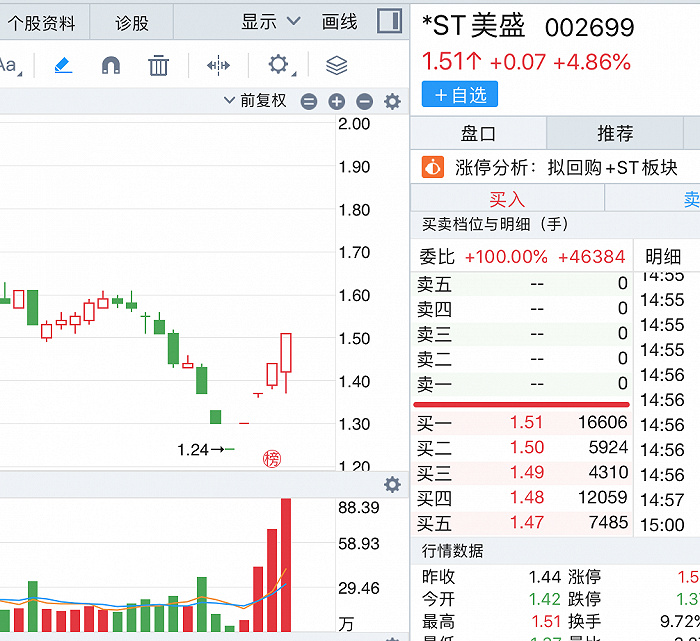The height and width of the screenshot is (641, 700).
Task: Open 涨停分析 拟回购+ST板块 link
Action: pyautogui.click(x=566, y=168)
